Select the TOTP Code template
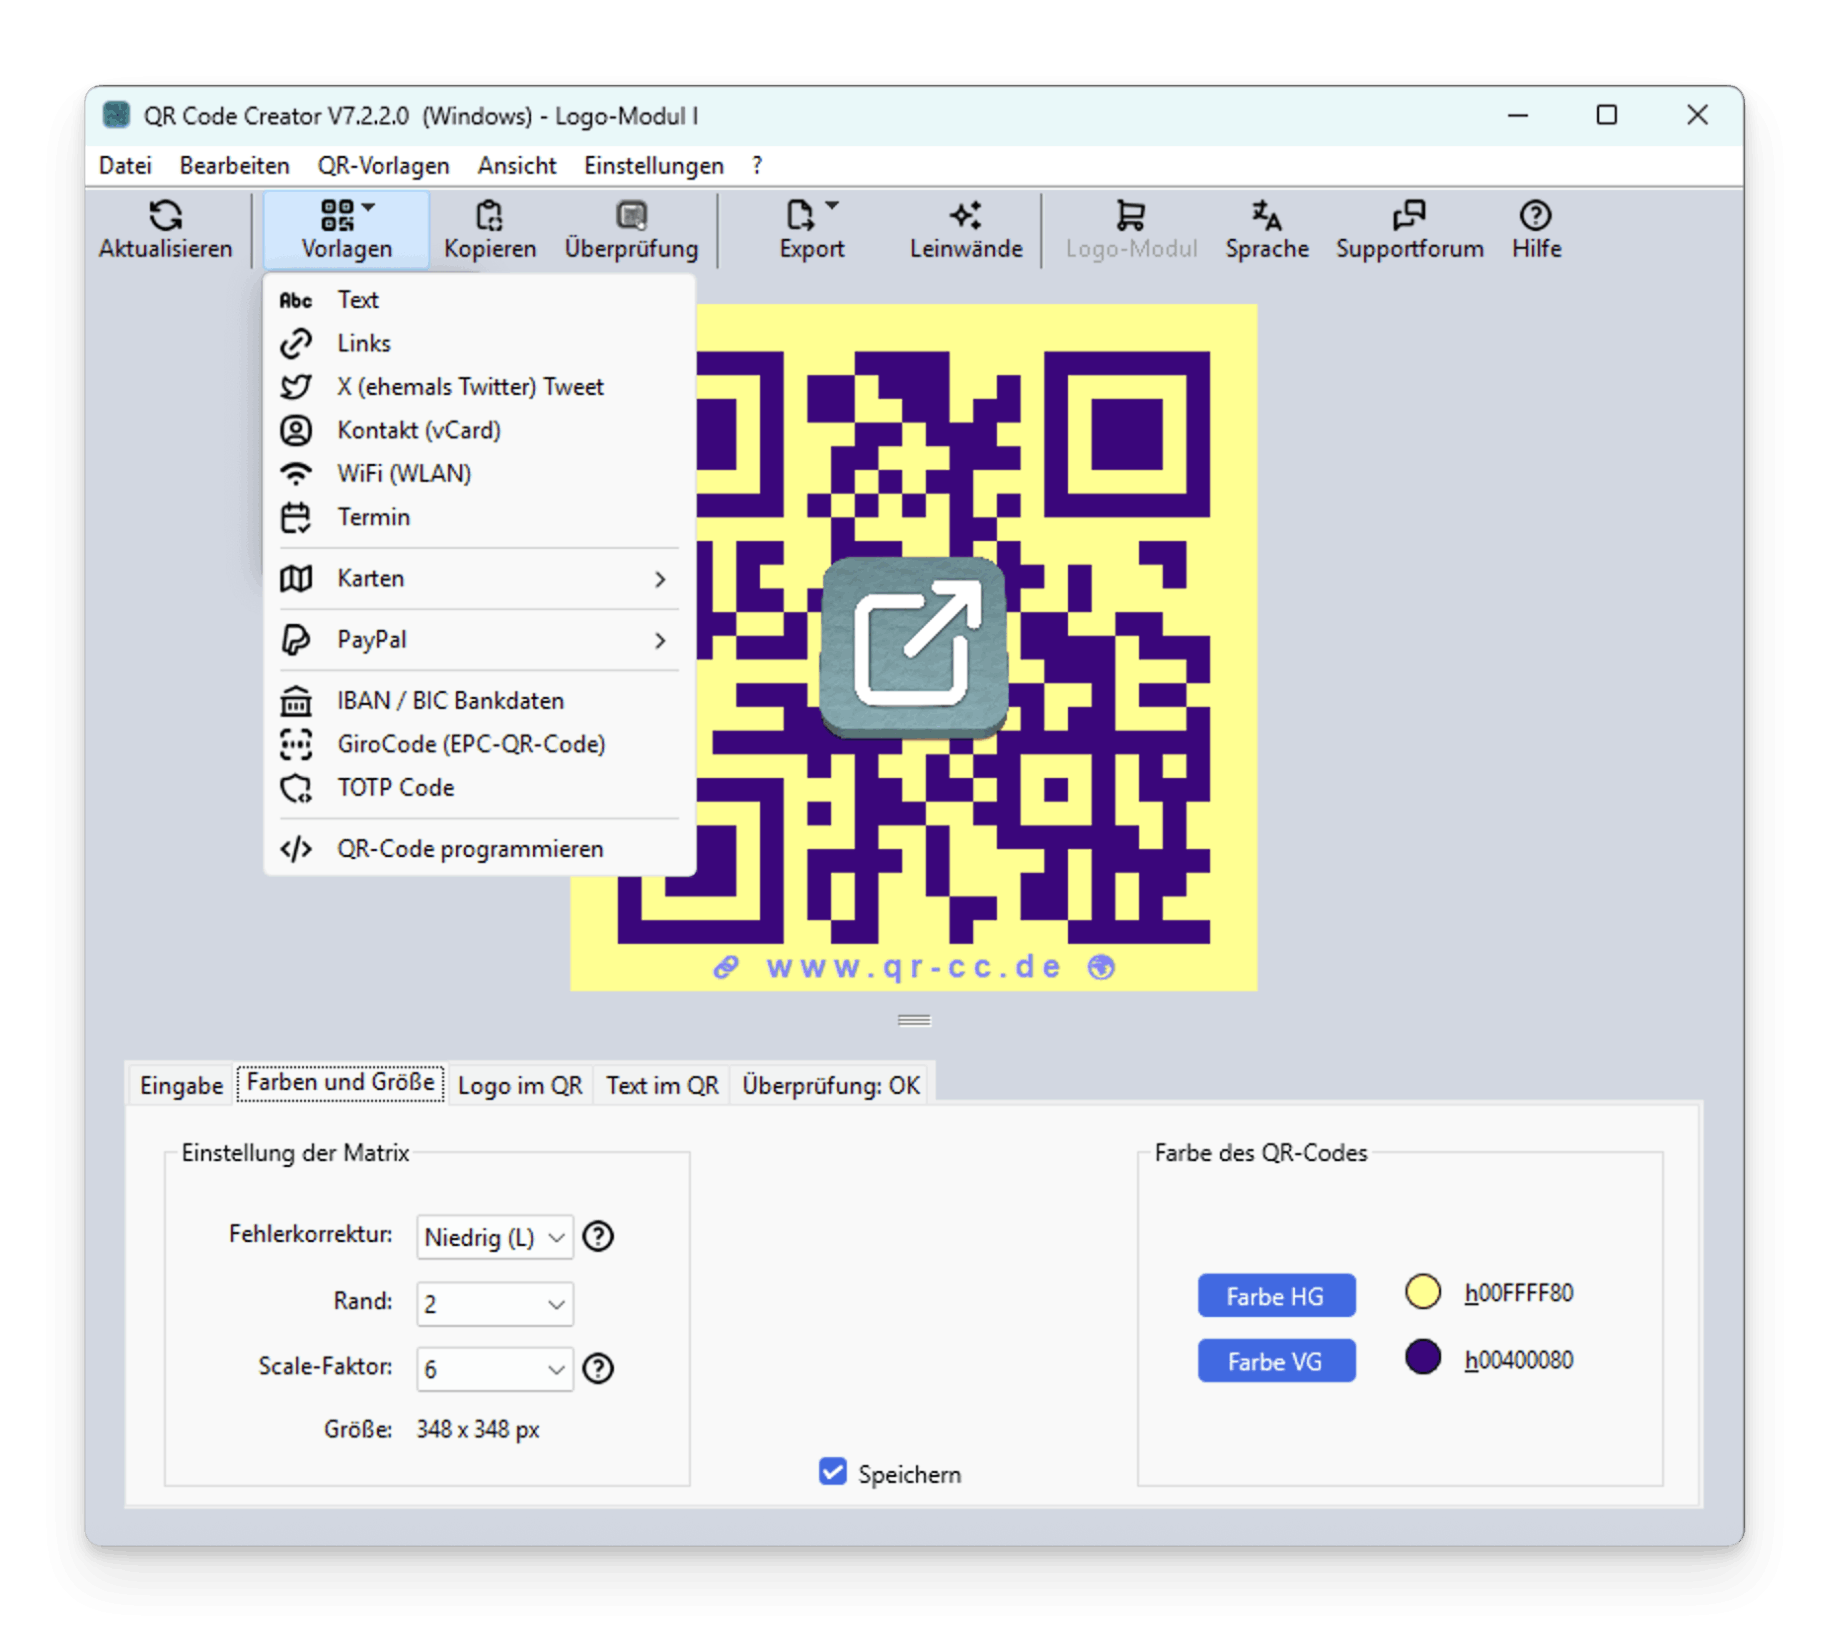Viewport: 1830px width, 1631px height. [x=478, y=788]
